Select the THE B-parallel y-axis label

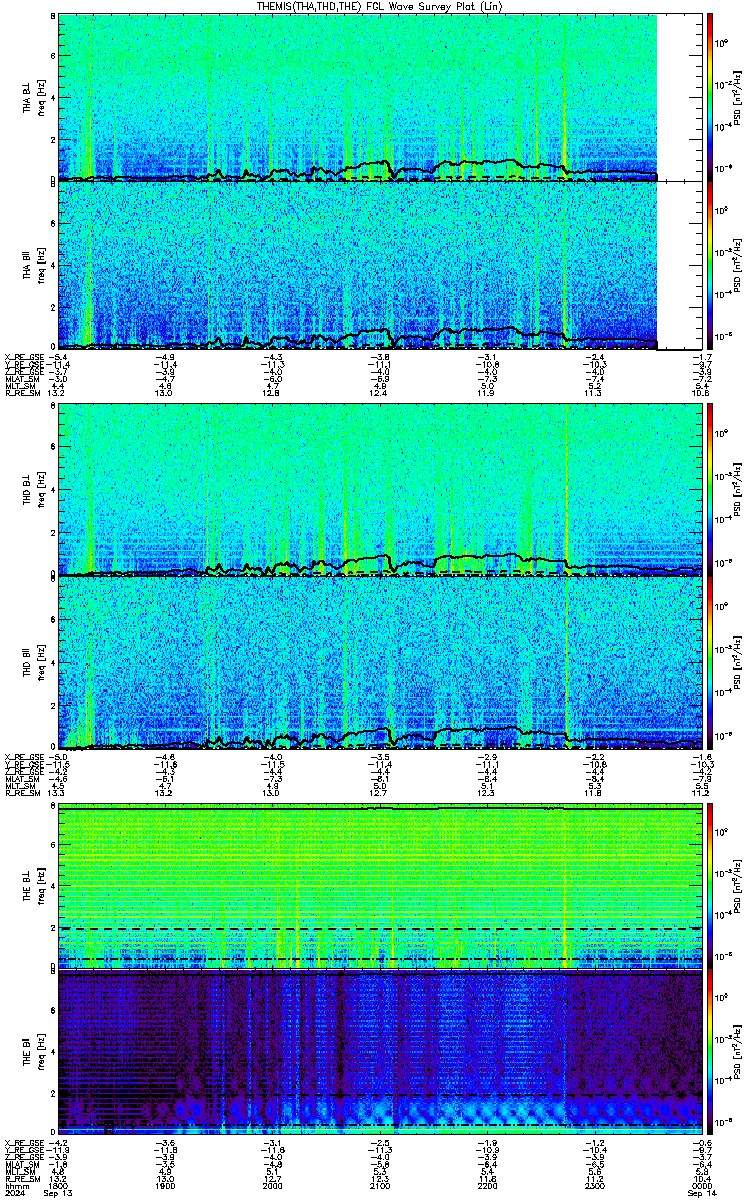[x=27, y=1050]
